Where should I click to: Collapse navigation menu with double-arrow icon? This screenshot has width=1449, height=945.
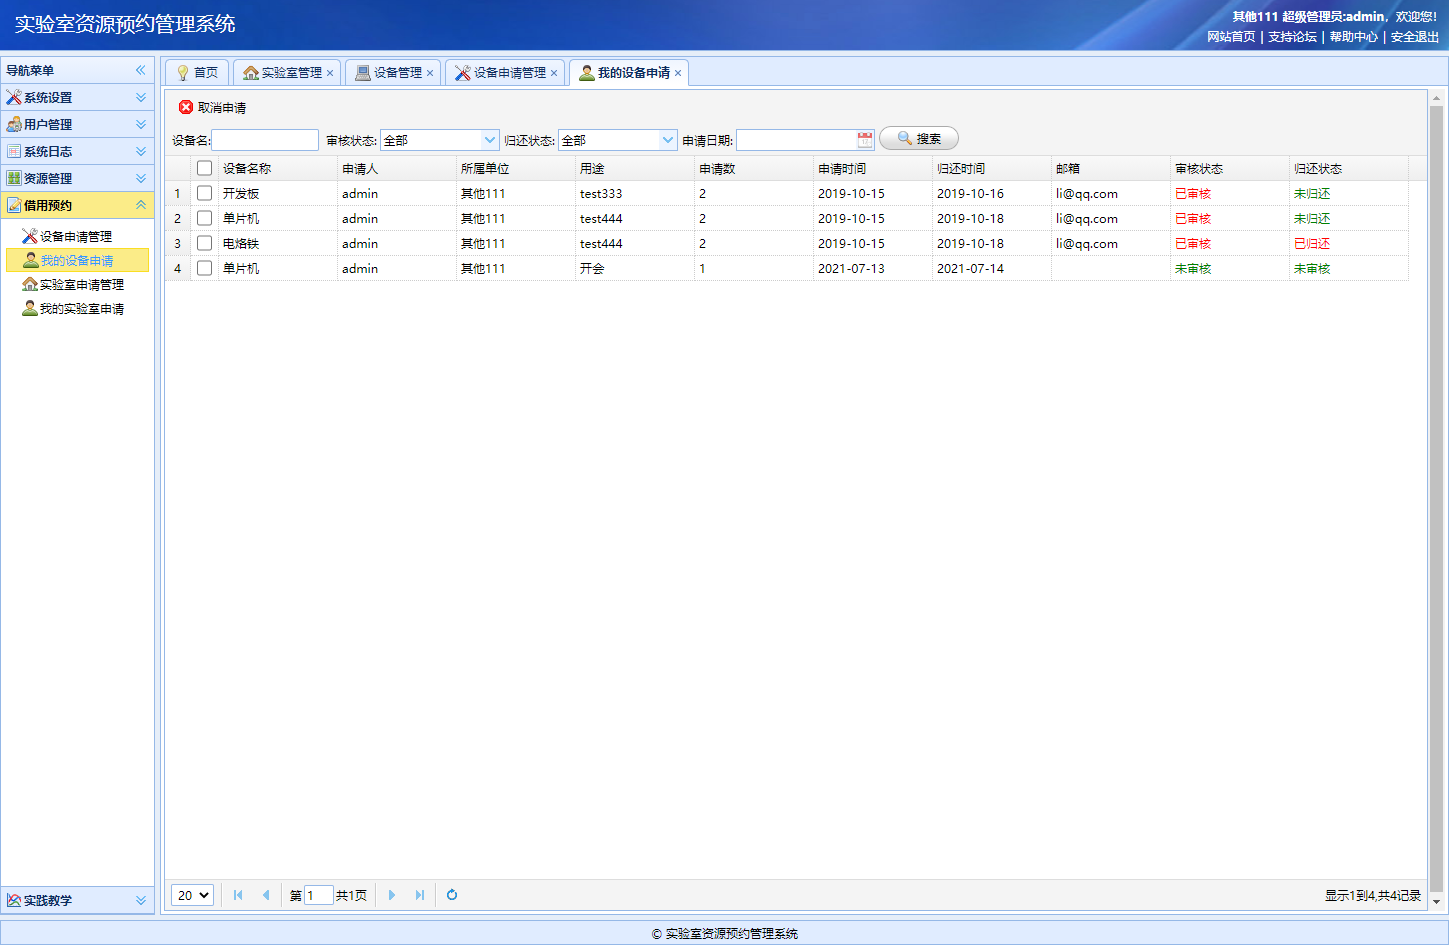[x=141, y=70]
